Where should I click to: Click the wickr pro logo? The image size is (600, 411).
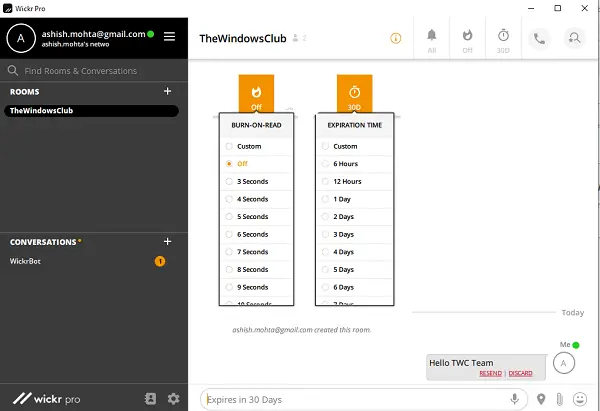47,399
